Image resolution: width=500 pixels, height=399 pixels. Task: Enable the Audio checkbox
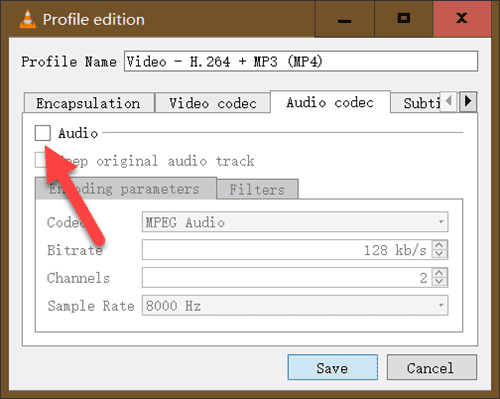[x=43, y=133]
